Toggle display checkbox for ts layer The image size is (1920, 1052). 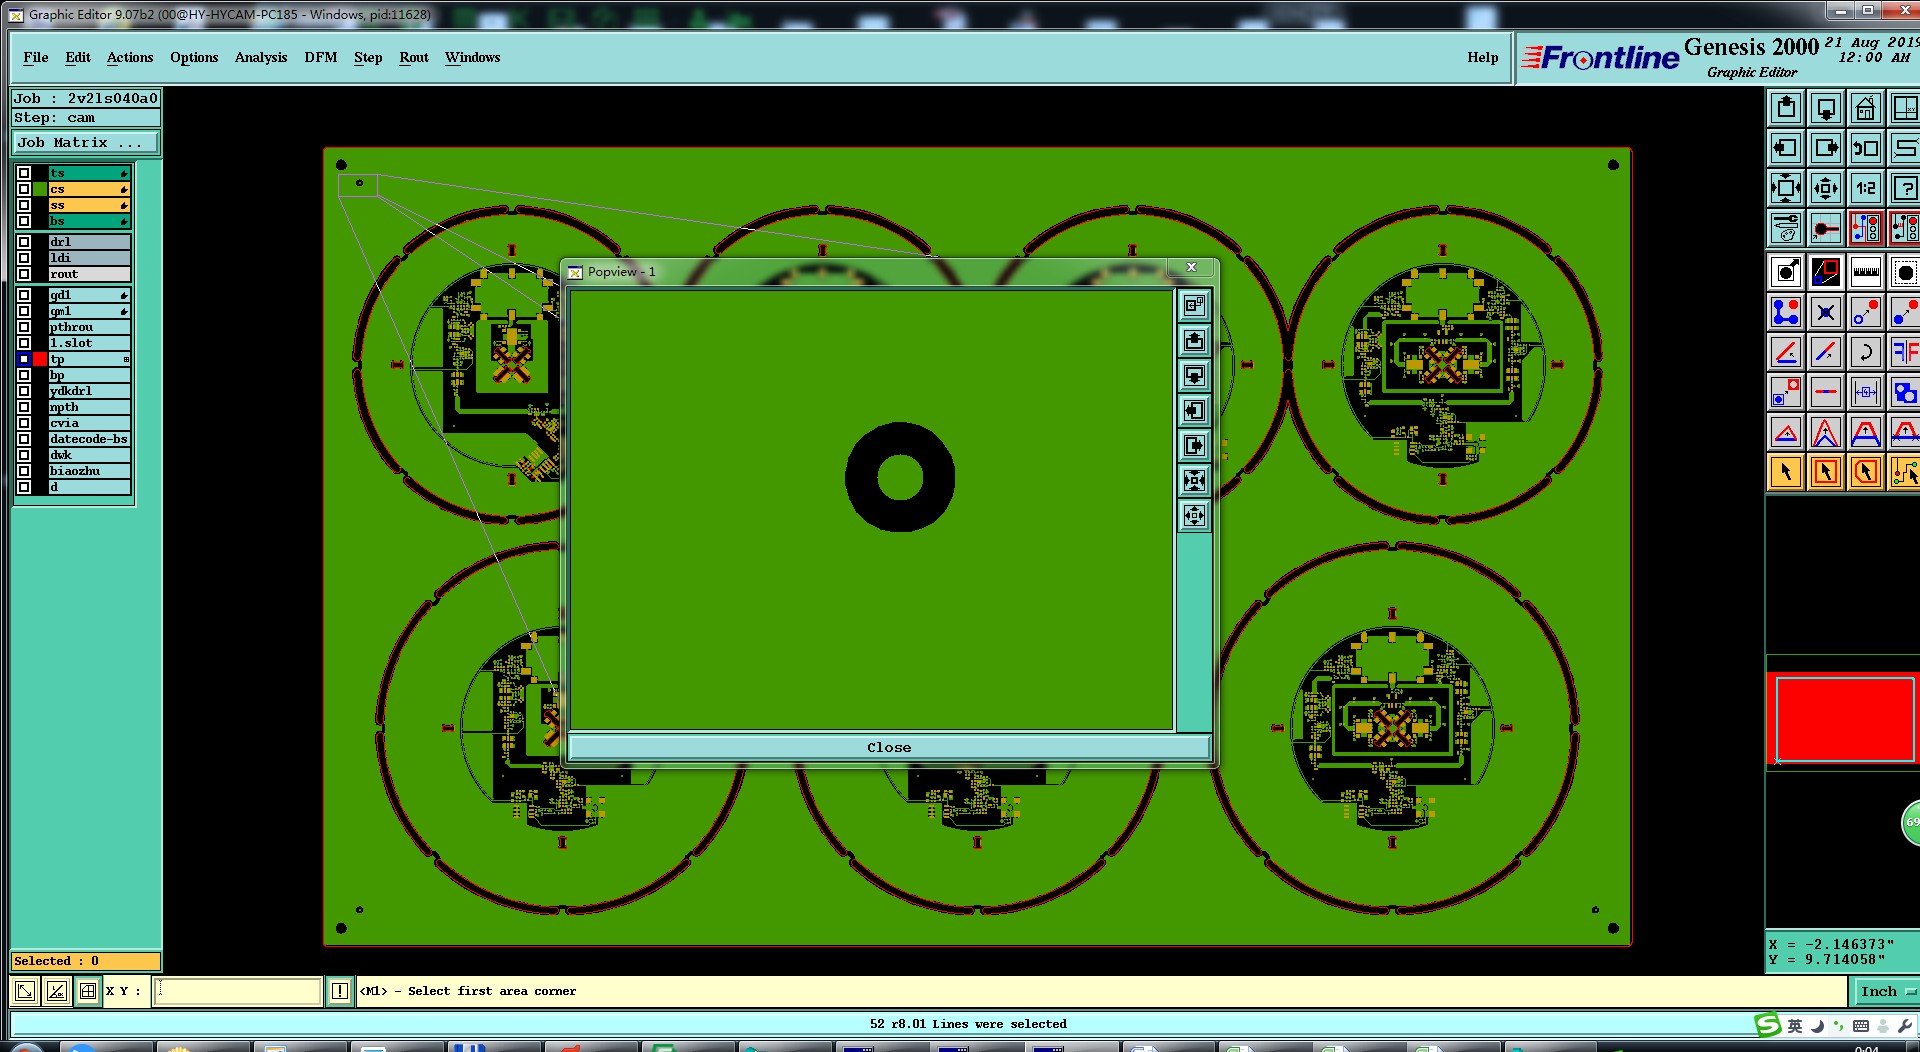(24, 173)
